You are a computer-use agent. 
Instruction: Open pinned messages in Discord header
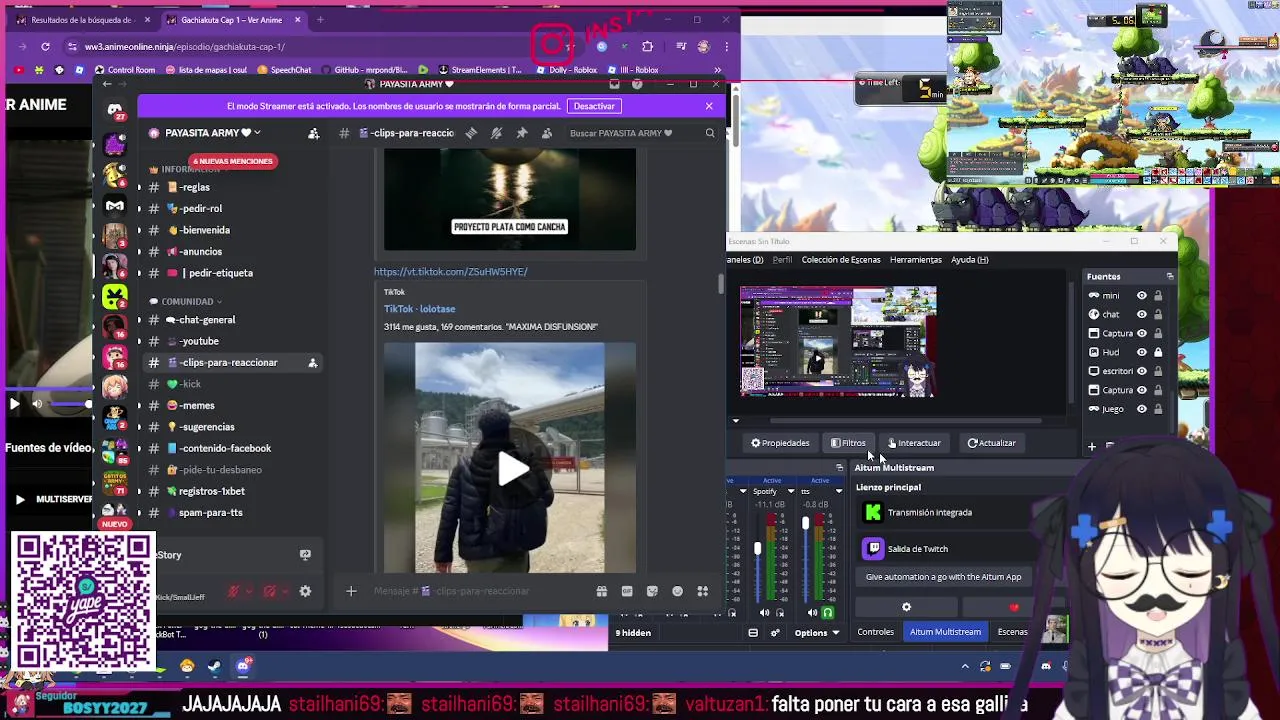[x=522, y=133]
